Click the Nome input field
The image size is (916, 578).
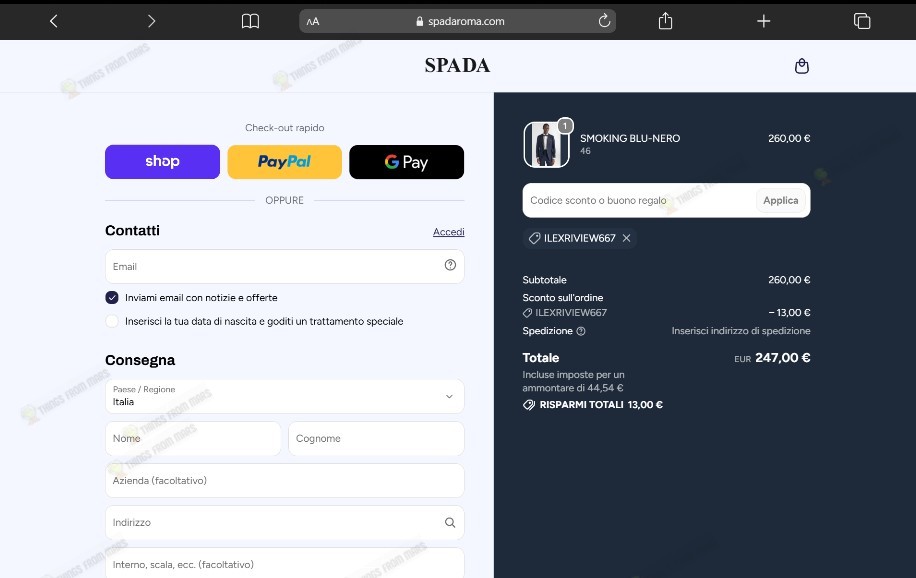point(193,438)
